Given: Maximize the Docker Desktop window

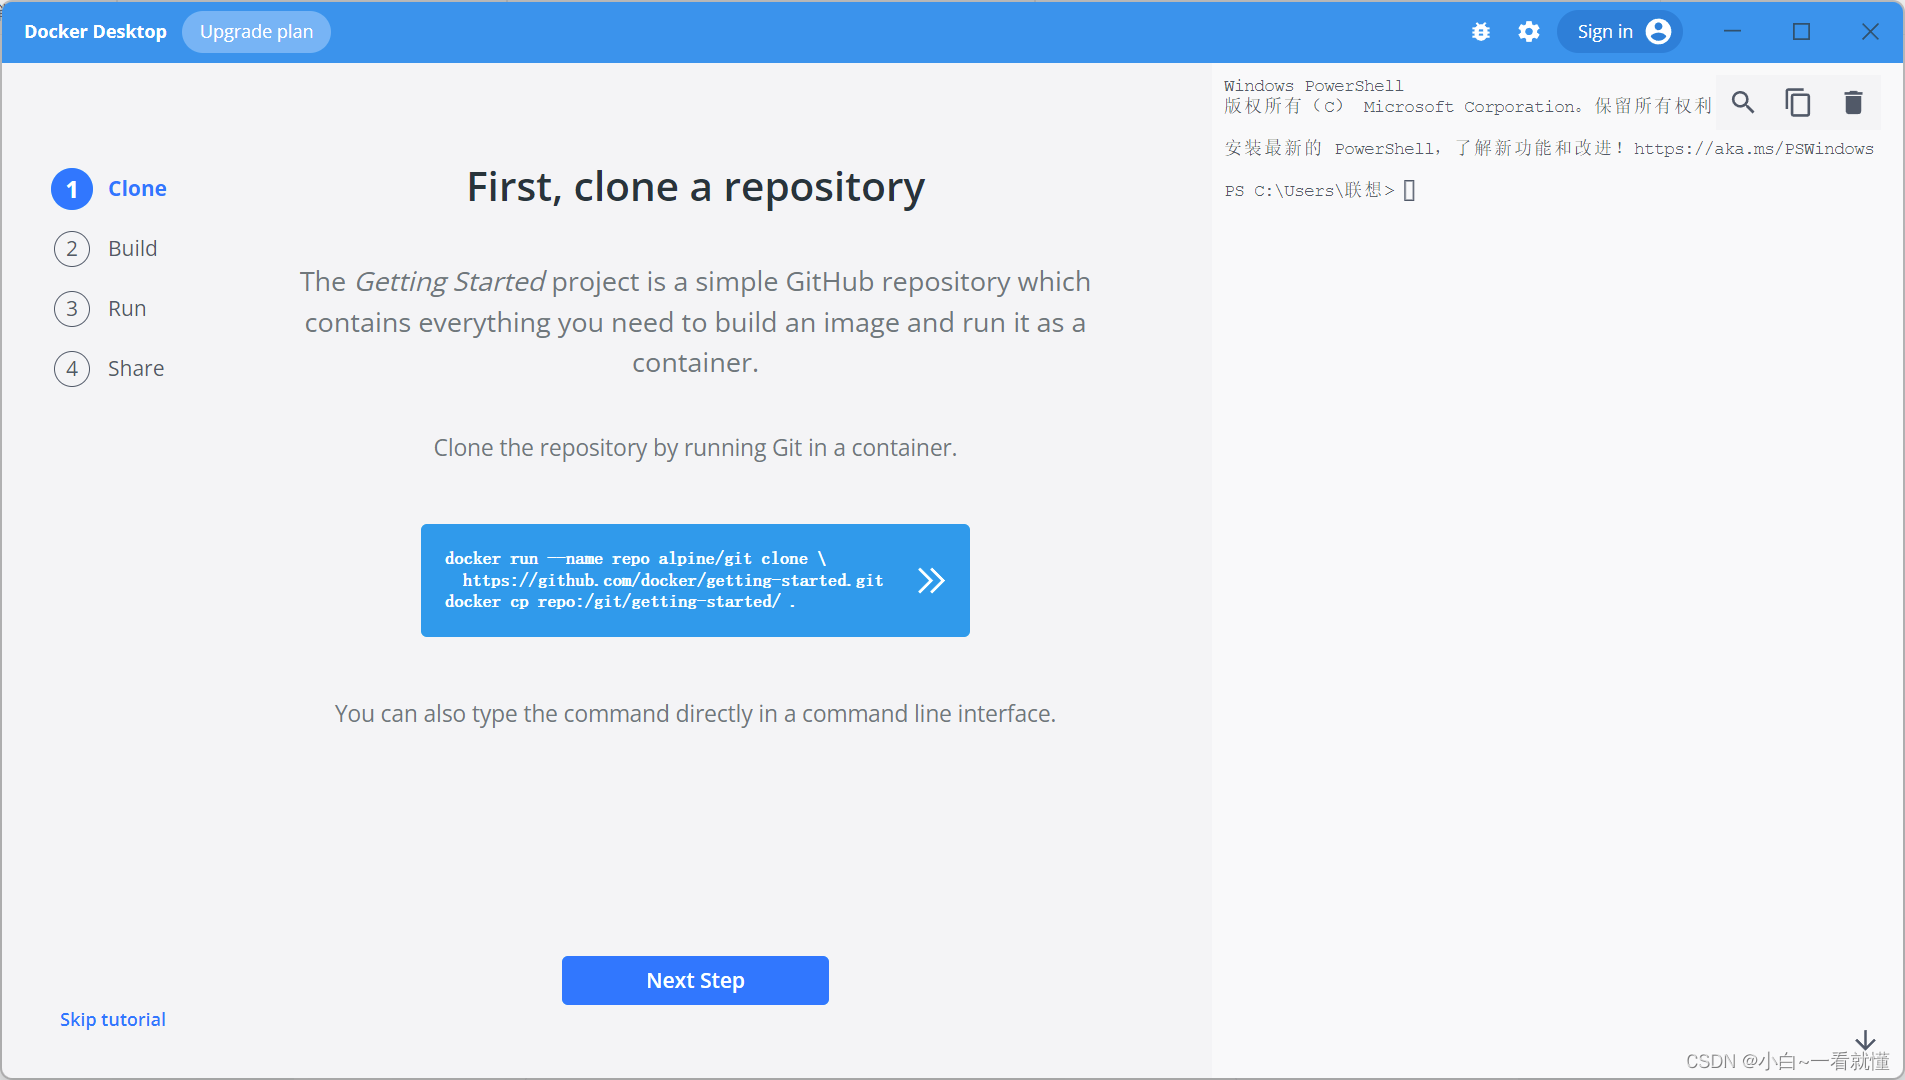Looking at the screenshot, I should 1802,32.
